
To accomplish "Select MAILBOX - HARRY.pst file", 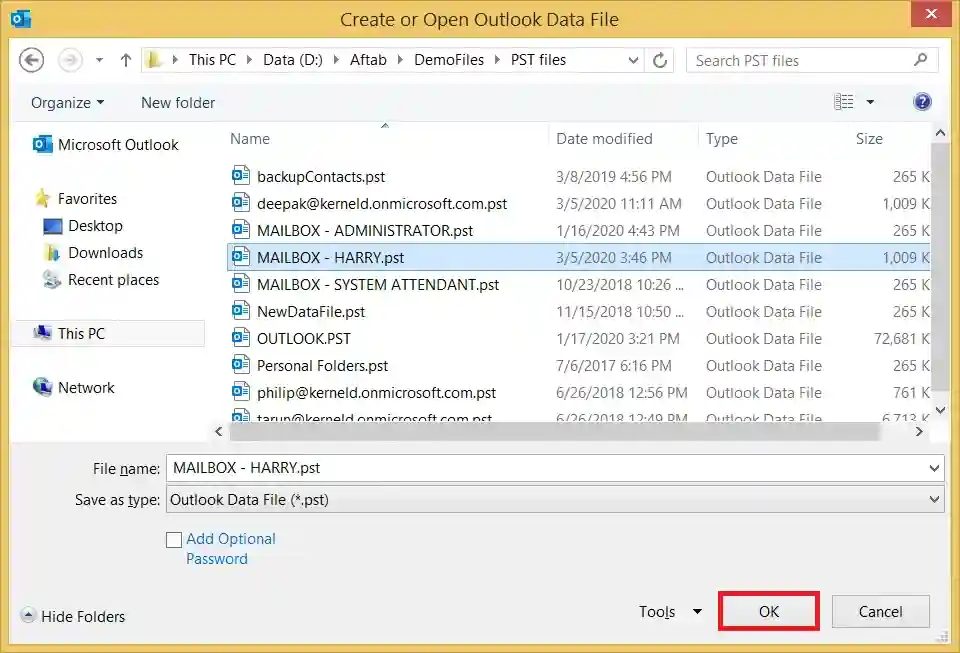I will pyautogui.click(x=330, y=258).
